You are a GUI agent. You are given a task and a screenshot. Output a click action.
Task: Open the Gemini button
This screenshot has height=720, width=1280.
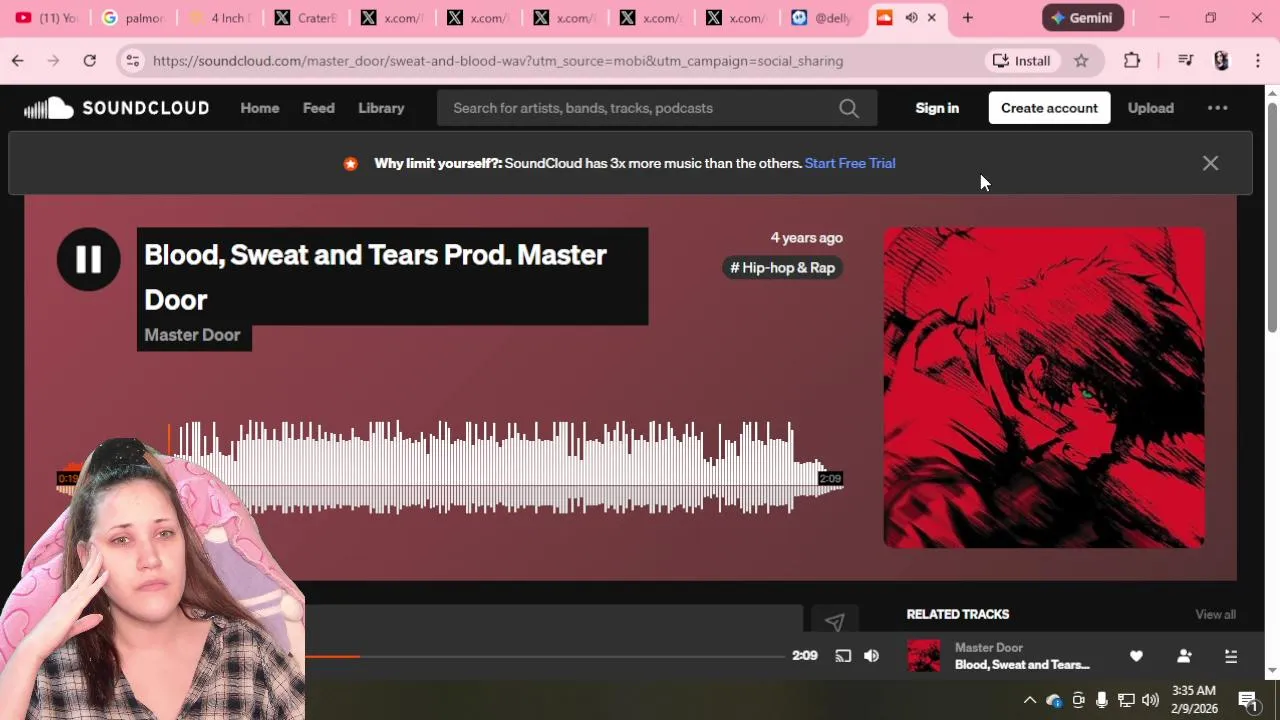tap(1083, 18)
